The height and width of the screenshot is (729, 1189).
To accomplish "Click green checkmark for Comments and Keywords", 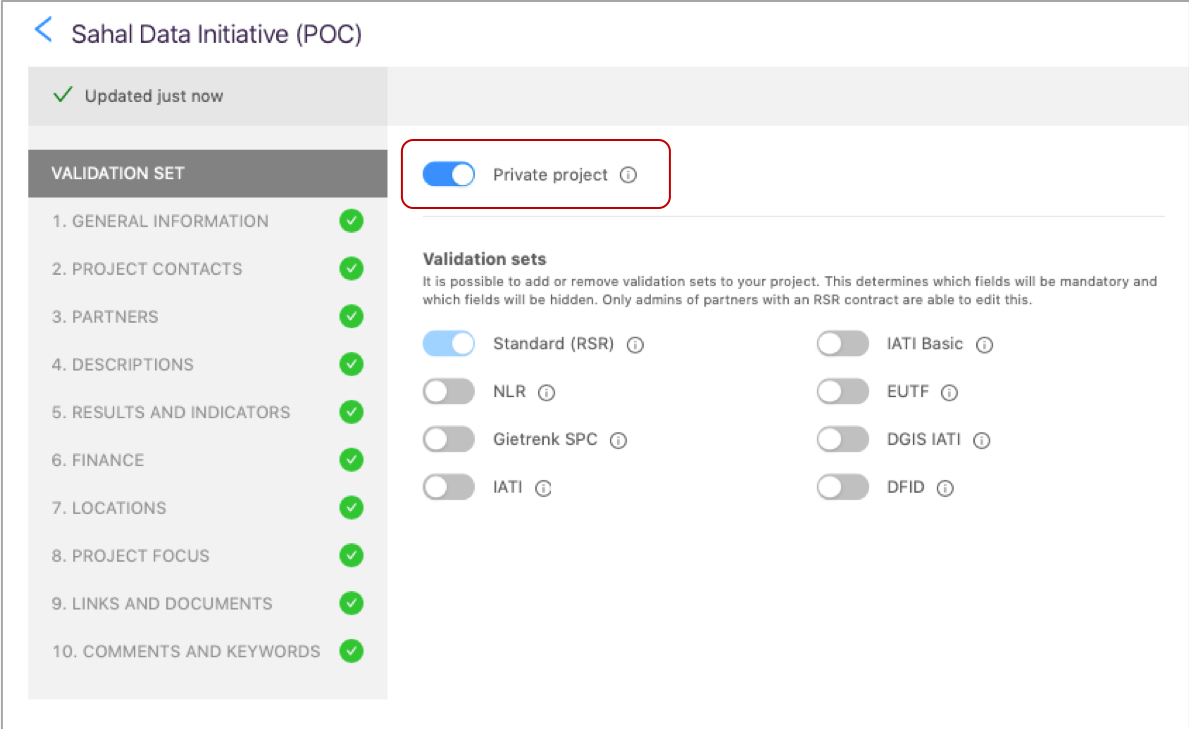I will [x=351, y=651].
